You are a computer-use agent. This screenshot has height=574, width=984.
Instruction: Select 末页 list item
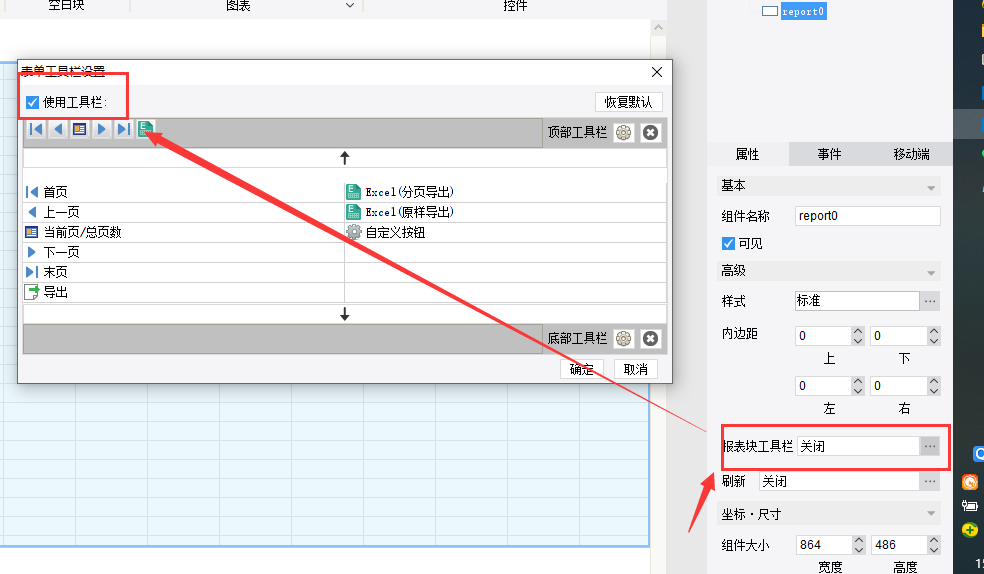183,272
